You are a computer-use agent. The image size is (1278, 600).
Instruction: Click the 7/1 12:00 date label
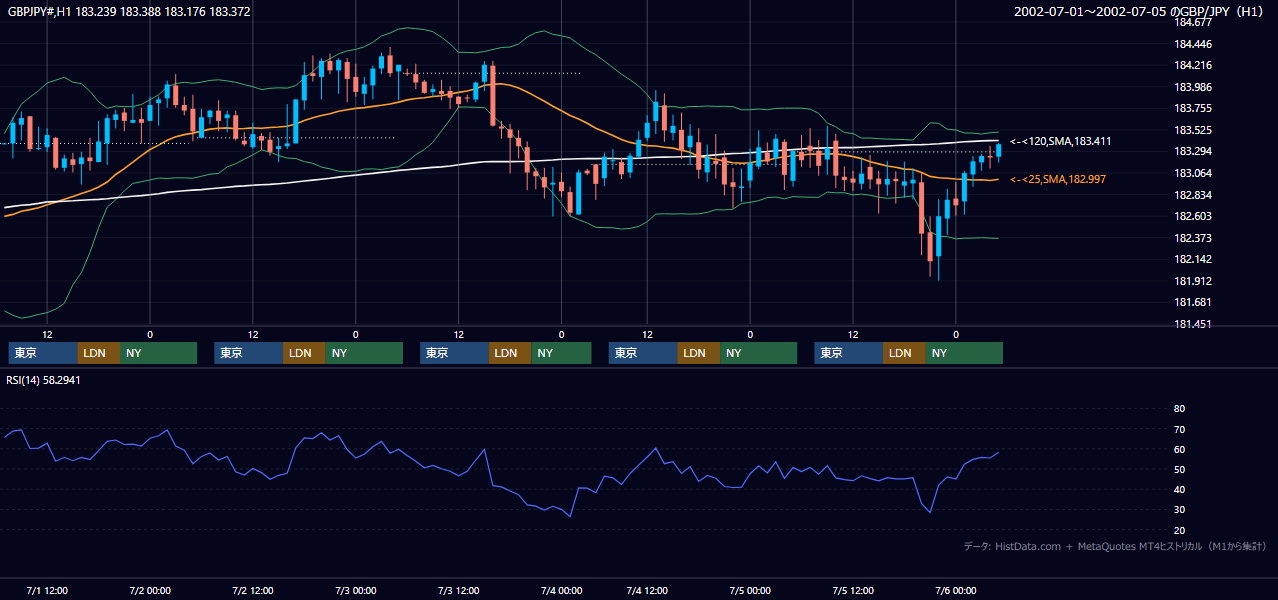(47, 590)
